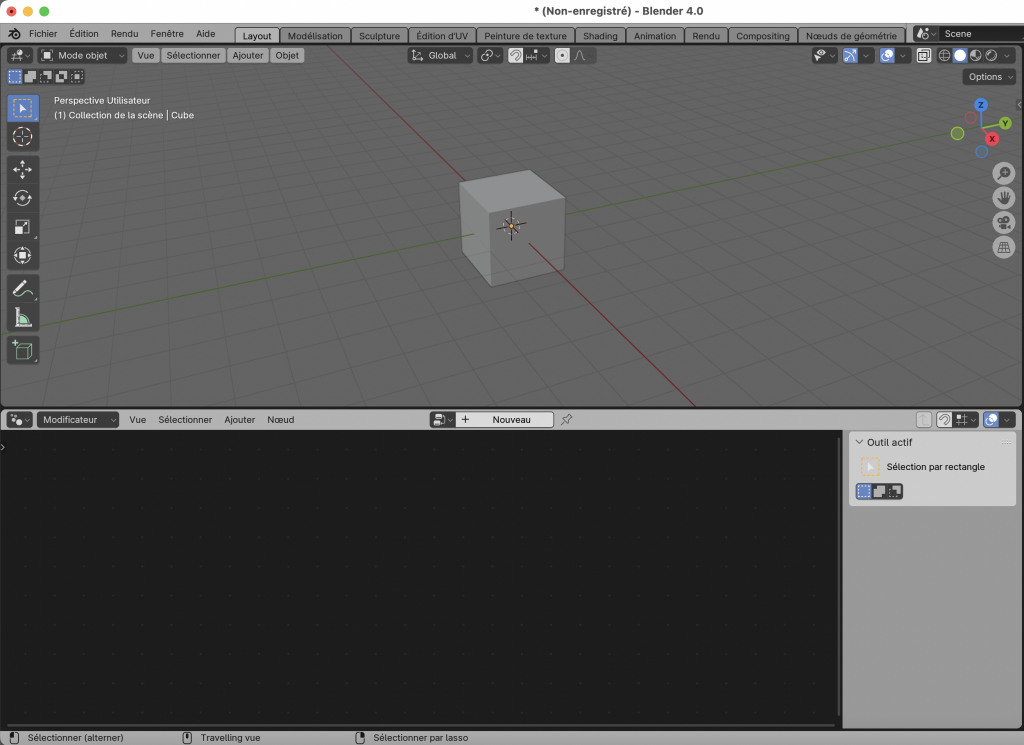
Task: Select the Annotate pencil tool
Action: tap(23, 289)
